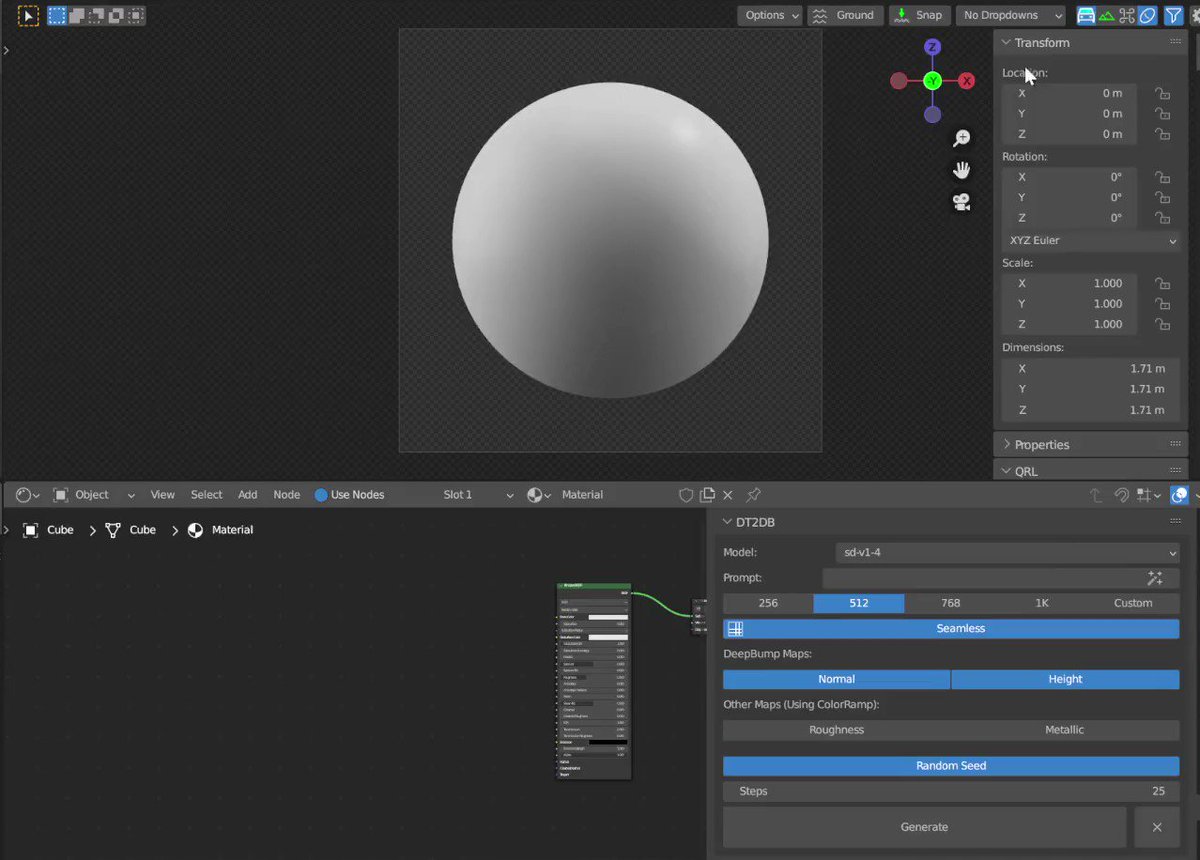1200x860 pixels.
Task: Open the XYZ Euler rotation order dropdown
Action: click(x=1090, y=240)
